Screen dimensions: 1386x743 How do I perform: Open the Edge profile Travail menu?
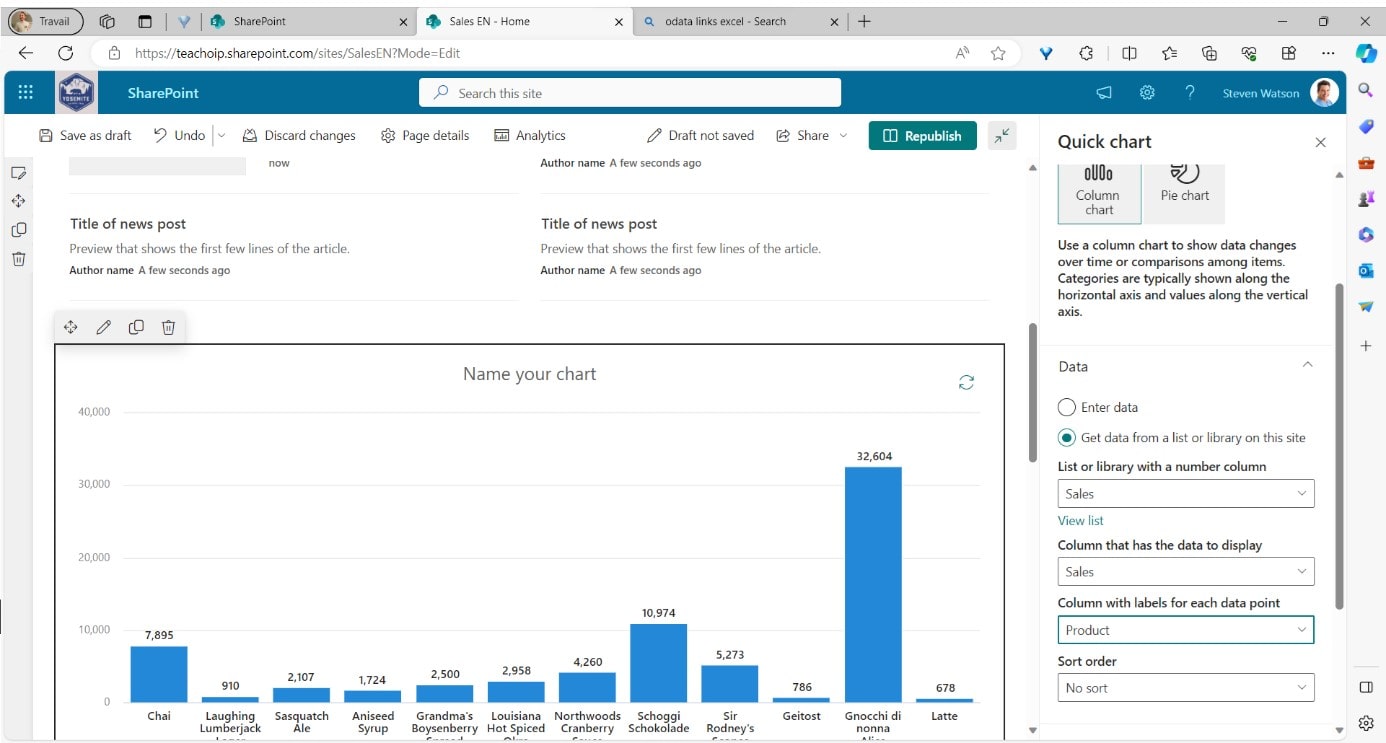click(x=45, y=21)
